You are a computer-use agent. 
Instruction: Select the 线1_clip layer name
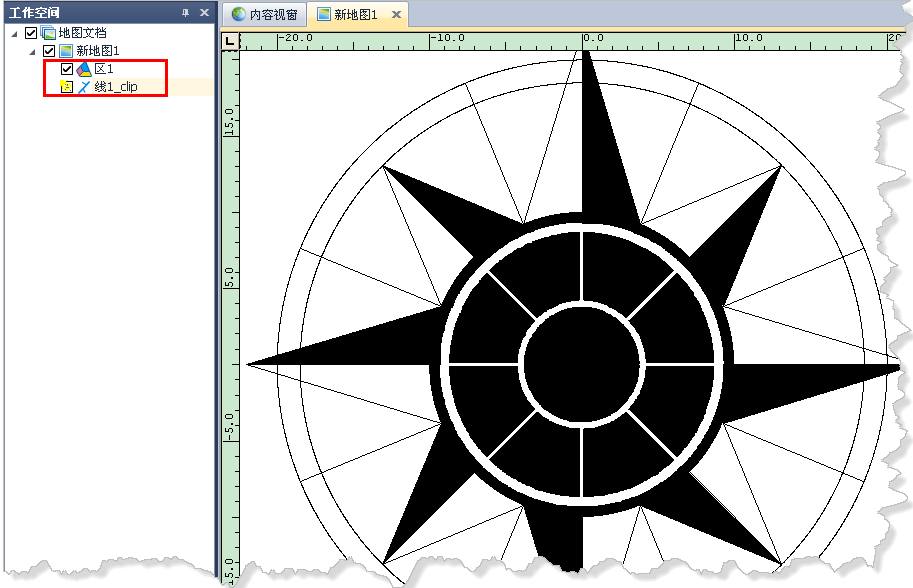115,87
